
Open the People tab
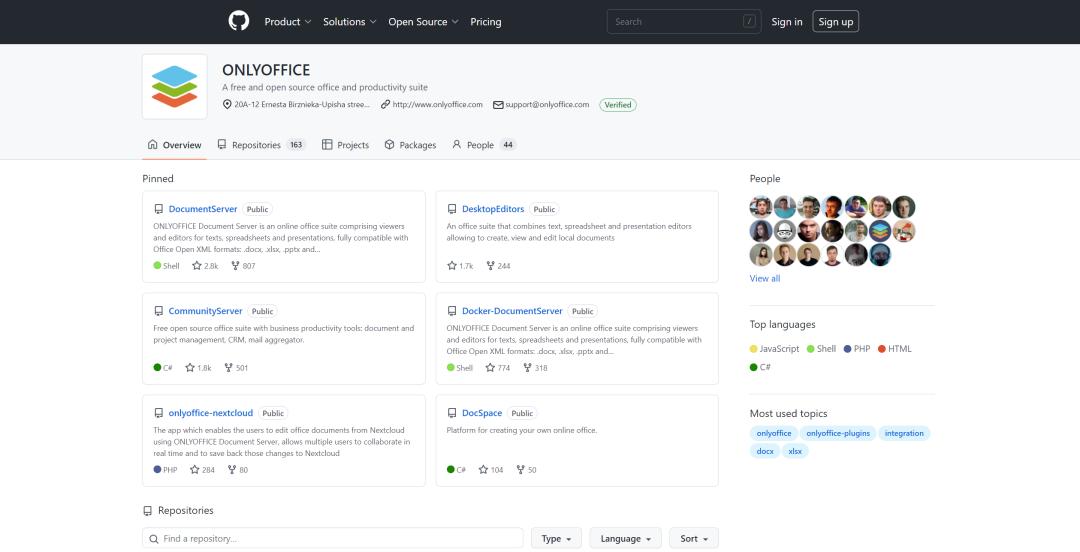click(483, 145)
